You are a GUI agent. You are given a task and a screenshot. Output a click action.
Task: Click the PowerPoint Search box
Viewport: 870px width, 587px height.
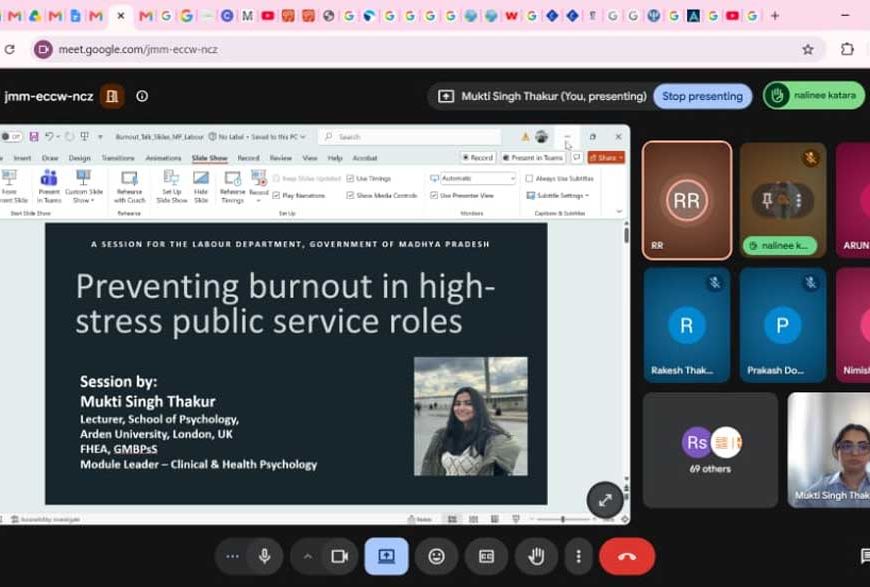[409, 136]
